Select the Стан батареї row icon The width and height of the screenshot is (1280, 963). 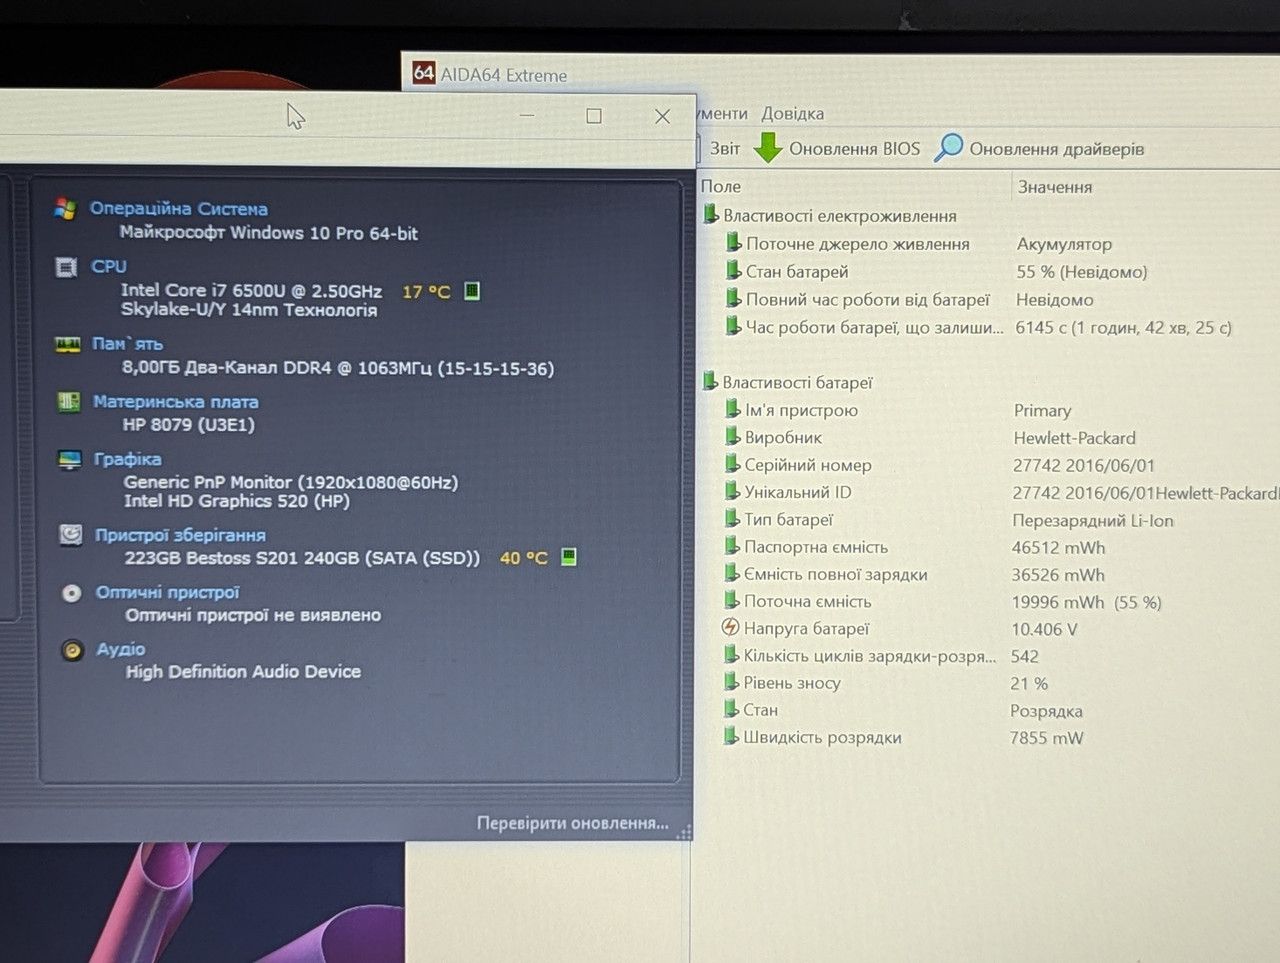(733, 271)
